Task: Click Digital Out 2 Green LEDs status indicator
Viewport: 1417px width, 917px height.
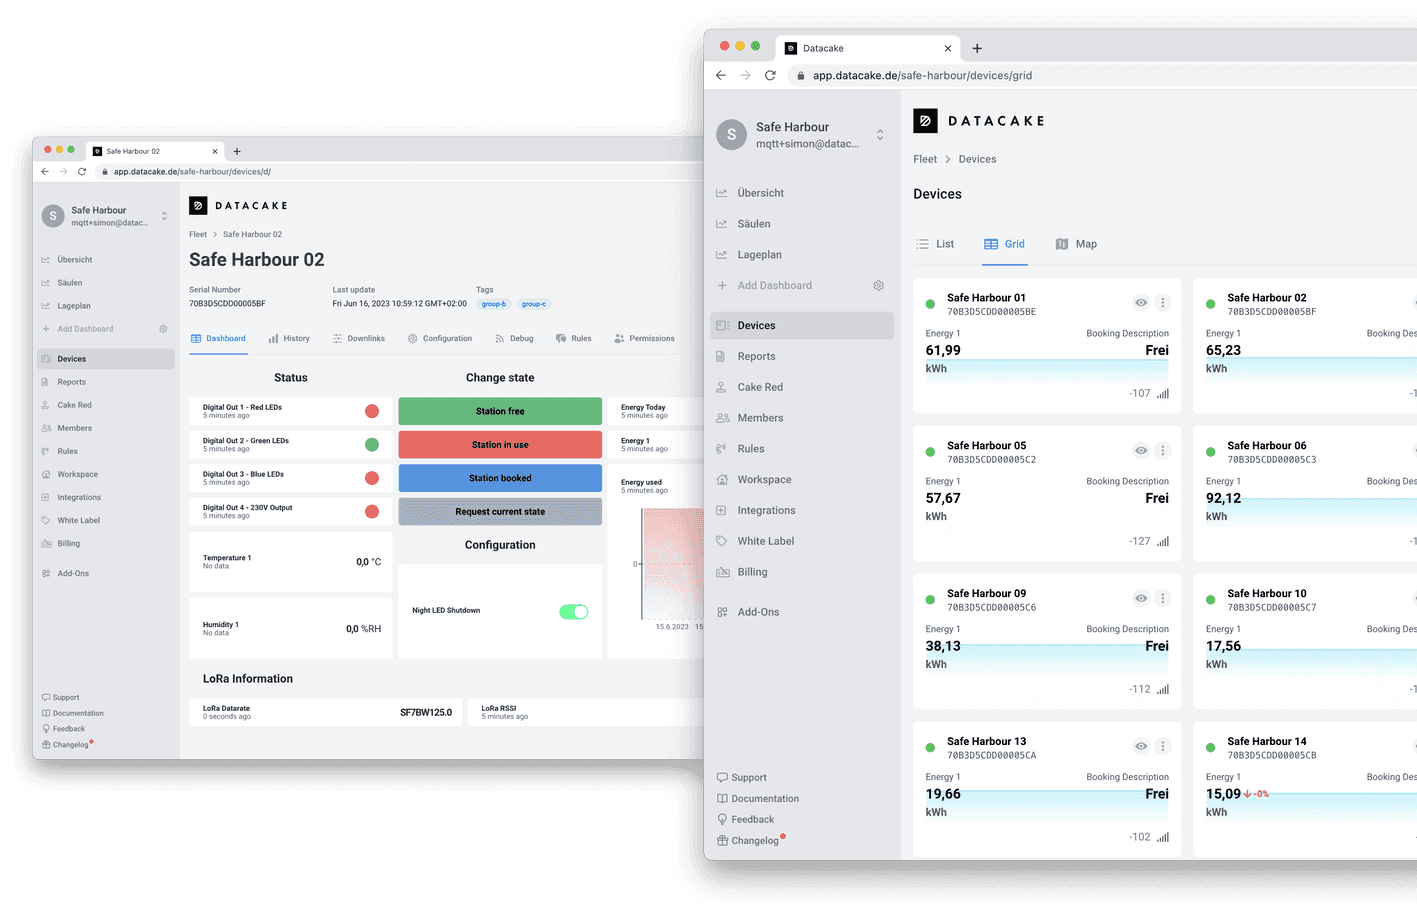Action: (x=372, y=445)
